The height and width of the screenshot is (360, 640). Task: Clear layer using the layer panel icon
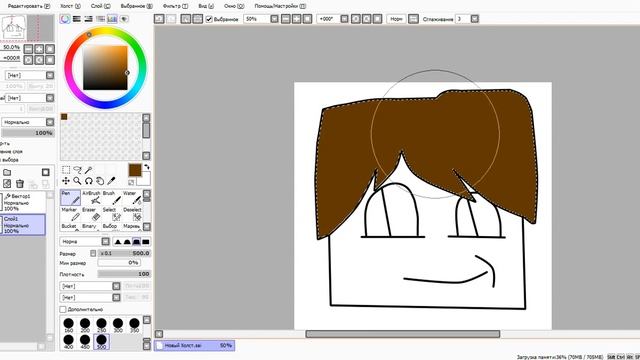(7, 184)
